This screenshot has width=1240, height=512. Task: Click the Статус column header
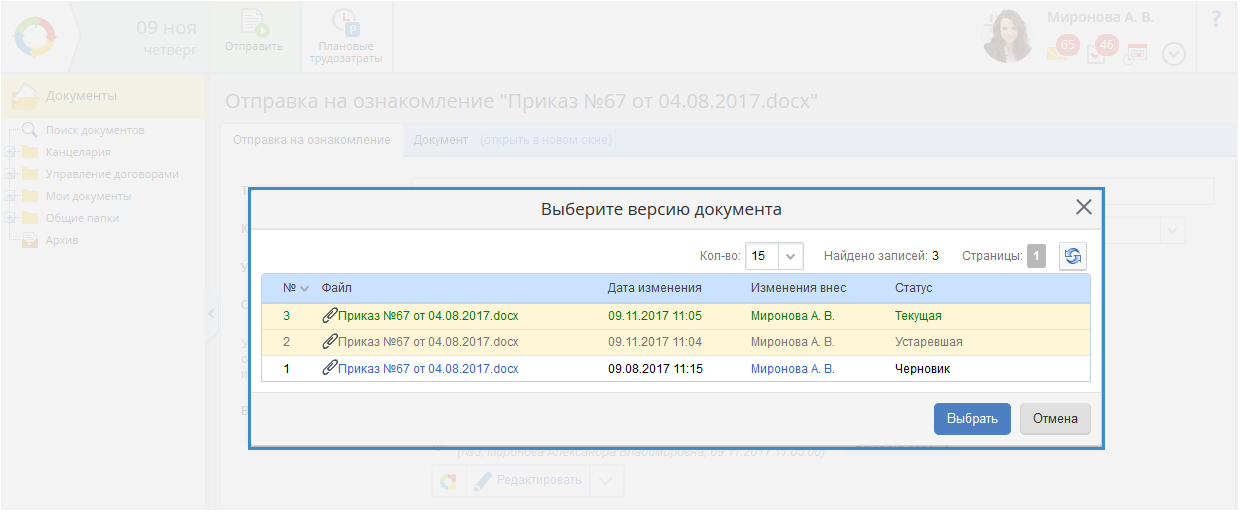tap(914, 288)
